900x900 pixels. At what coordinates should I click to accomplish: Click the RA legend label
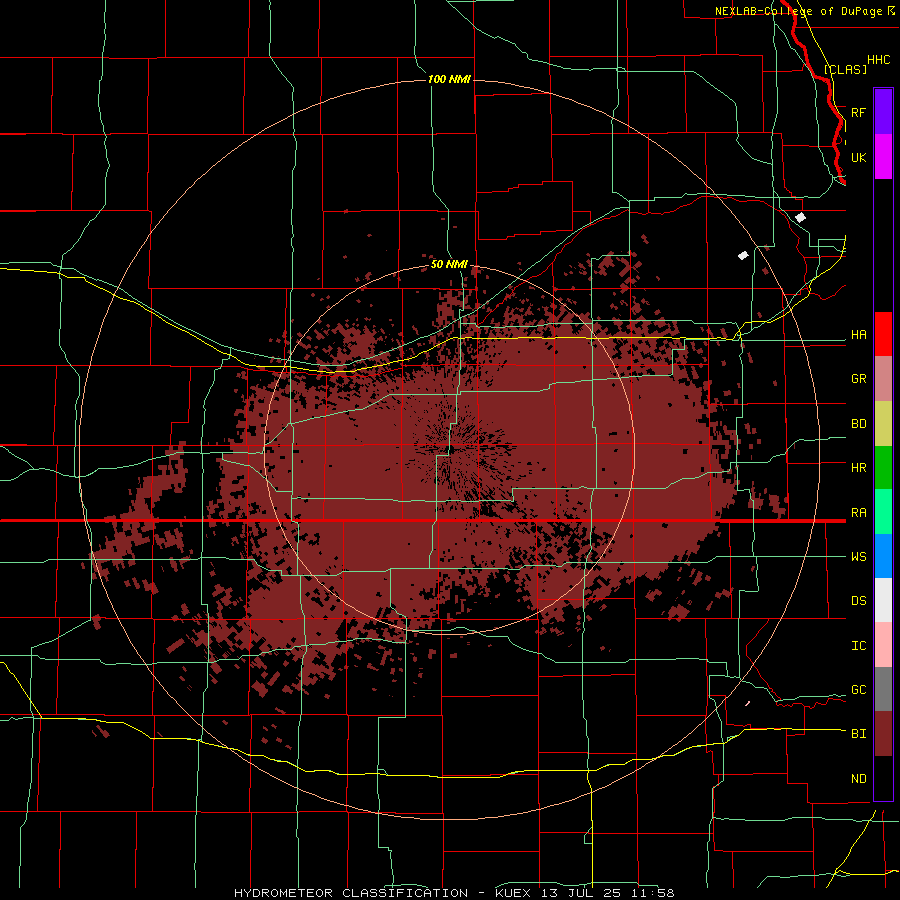858,513
